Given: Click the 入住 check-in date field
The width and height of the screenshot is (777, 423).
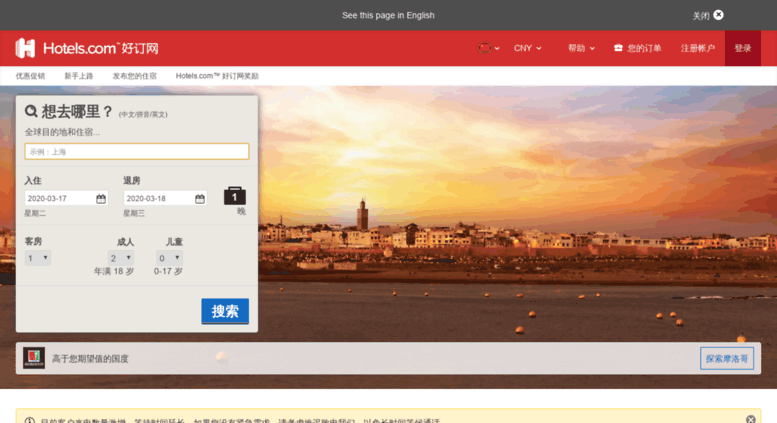Looking at the screenshot, I should pyautogui.click(x=66, y=198).
